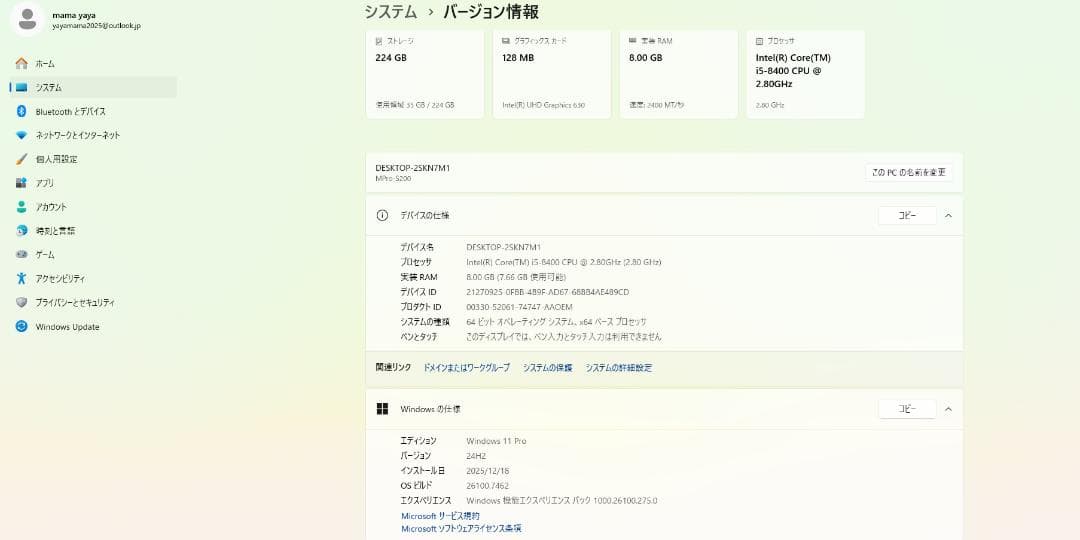Open the Domain or workgroup link
Screen dimensions: 1080x540
tap(466, 368)
